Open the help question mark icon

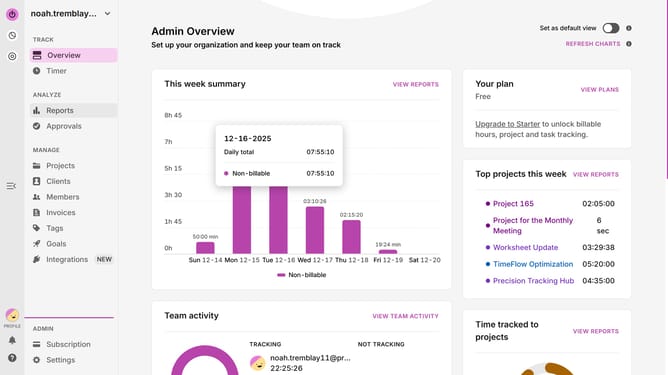pyautogui.click(x=12, y=358)
